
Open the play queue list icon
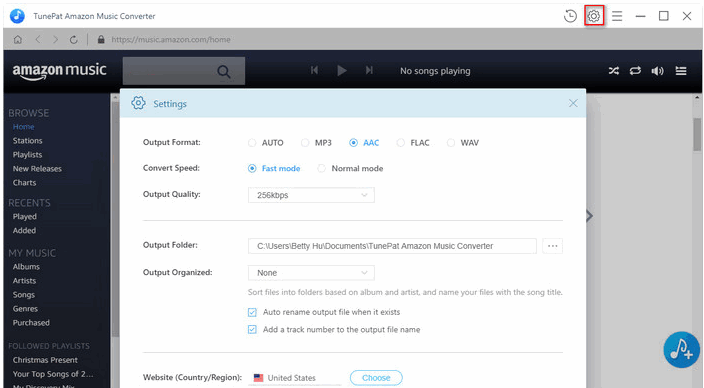681,71
